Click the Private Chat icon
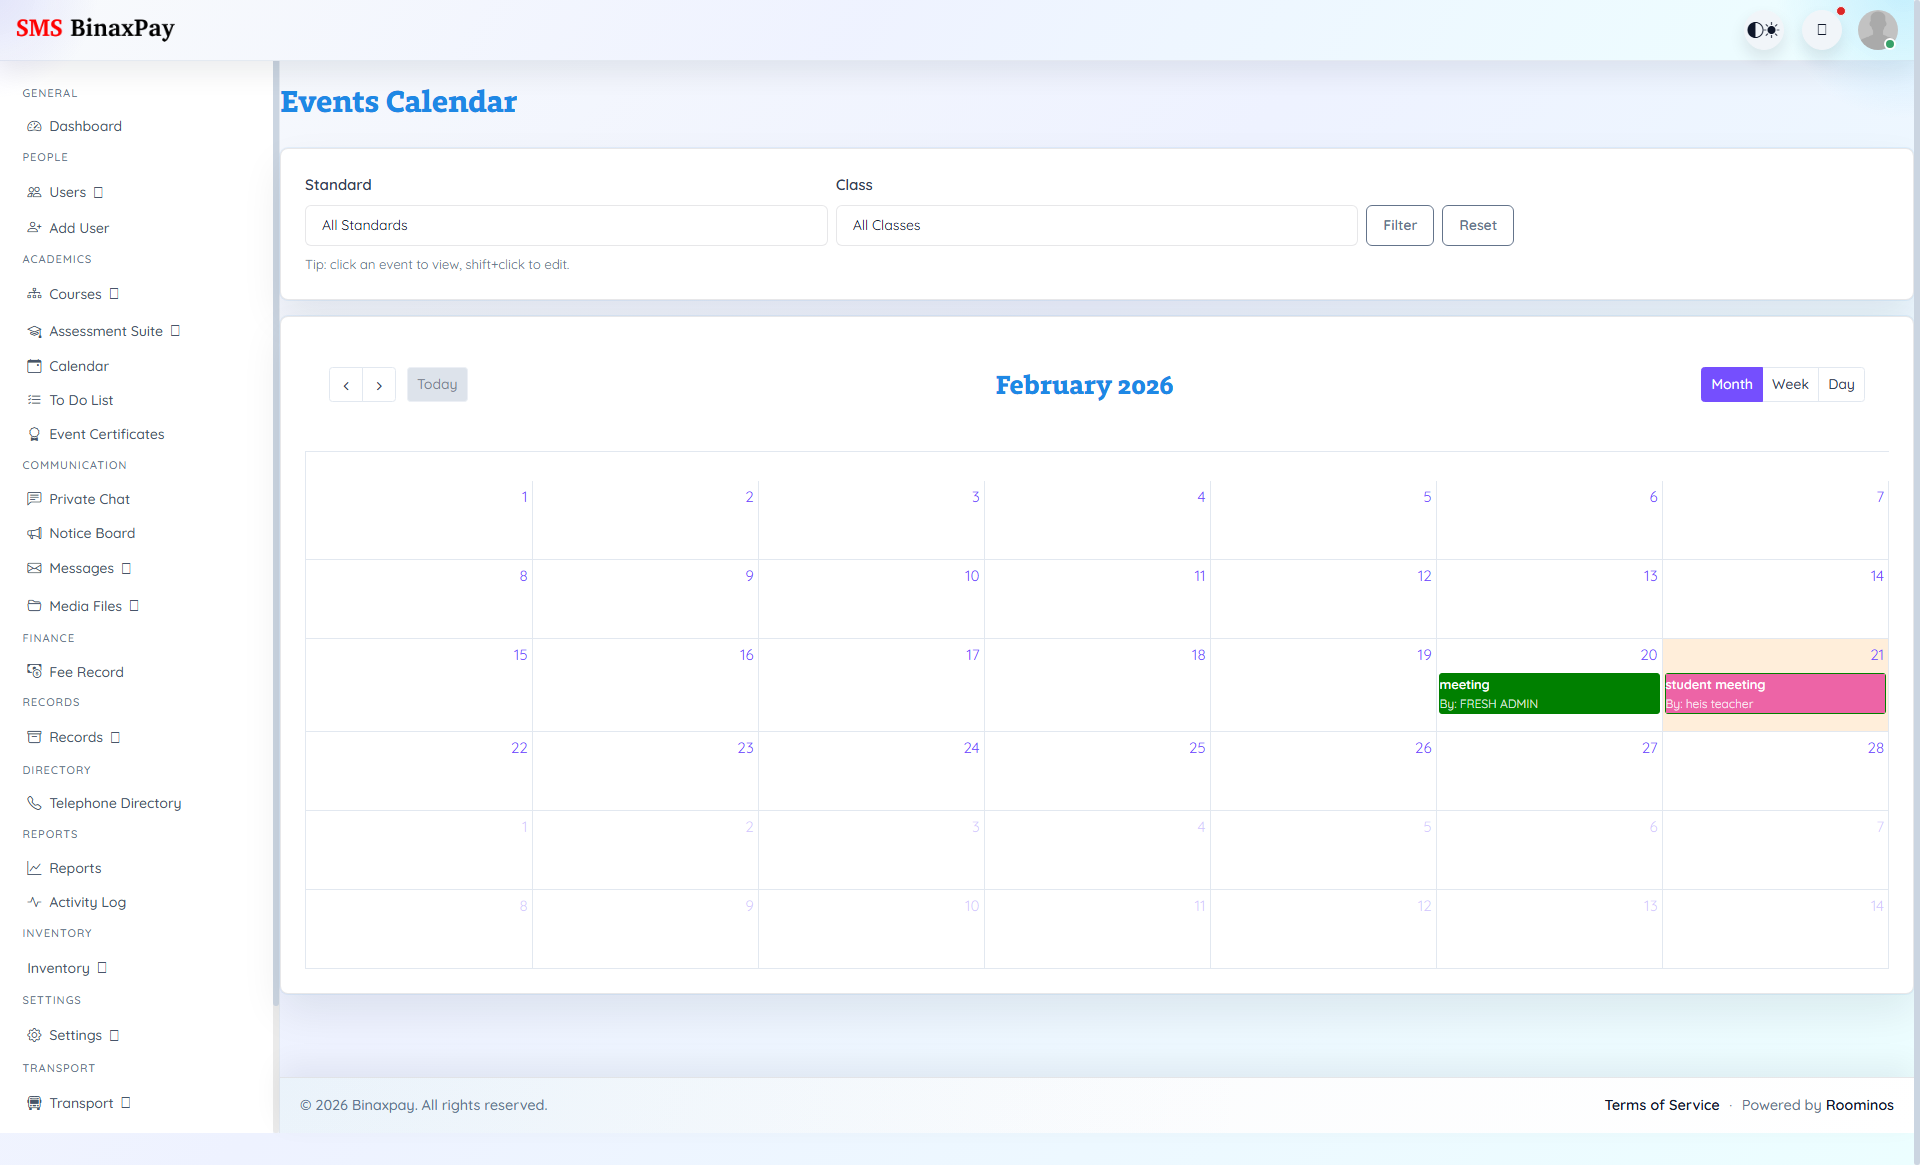The width and height of the screenshot is (1920, 1165). (x=35, y=499)
